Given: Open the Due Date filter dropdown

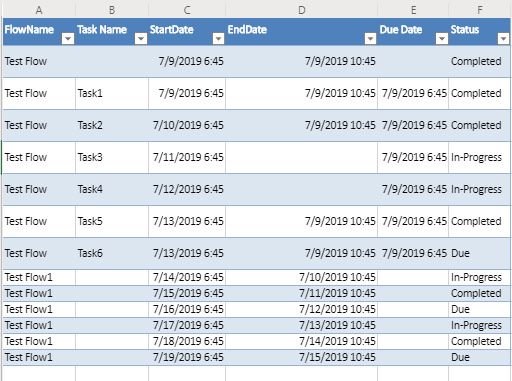Looking at the screenshot, I should click(x=442, y=39).
